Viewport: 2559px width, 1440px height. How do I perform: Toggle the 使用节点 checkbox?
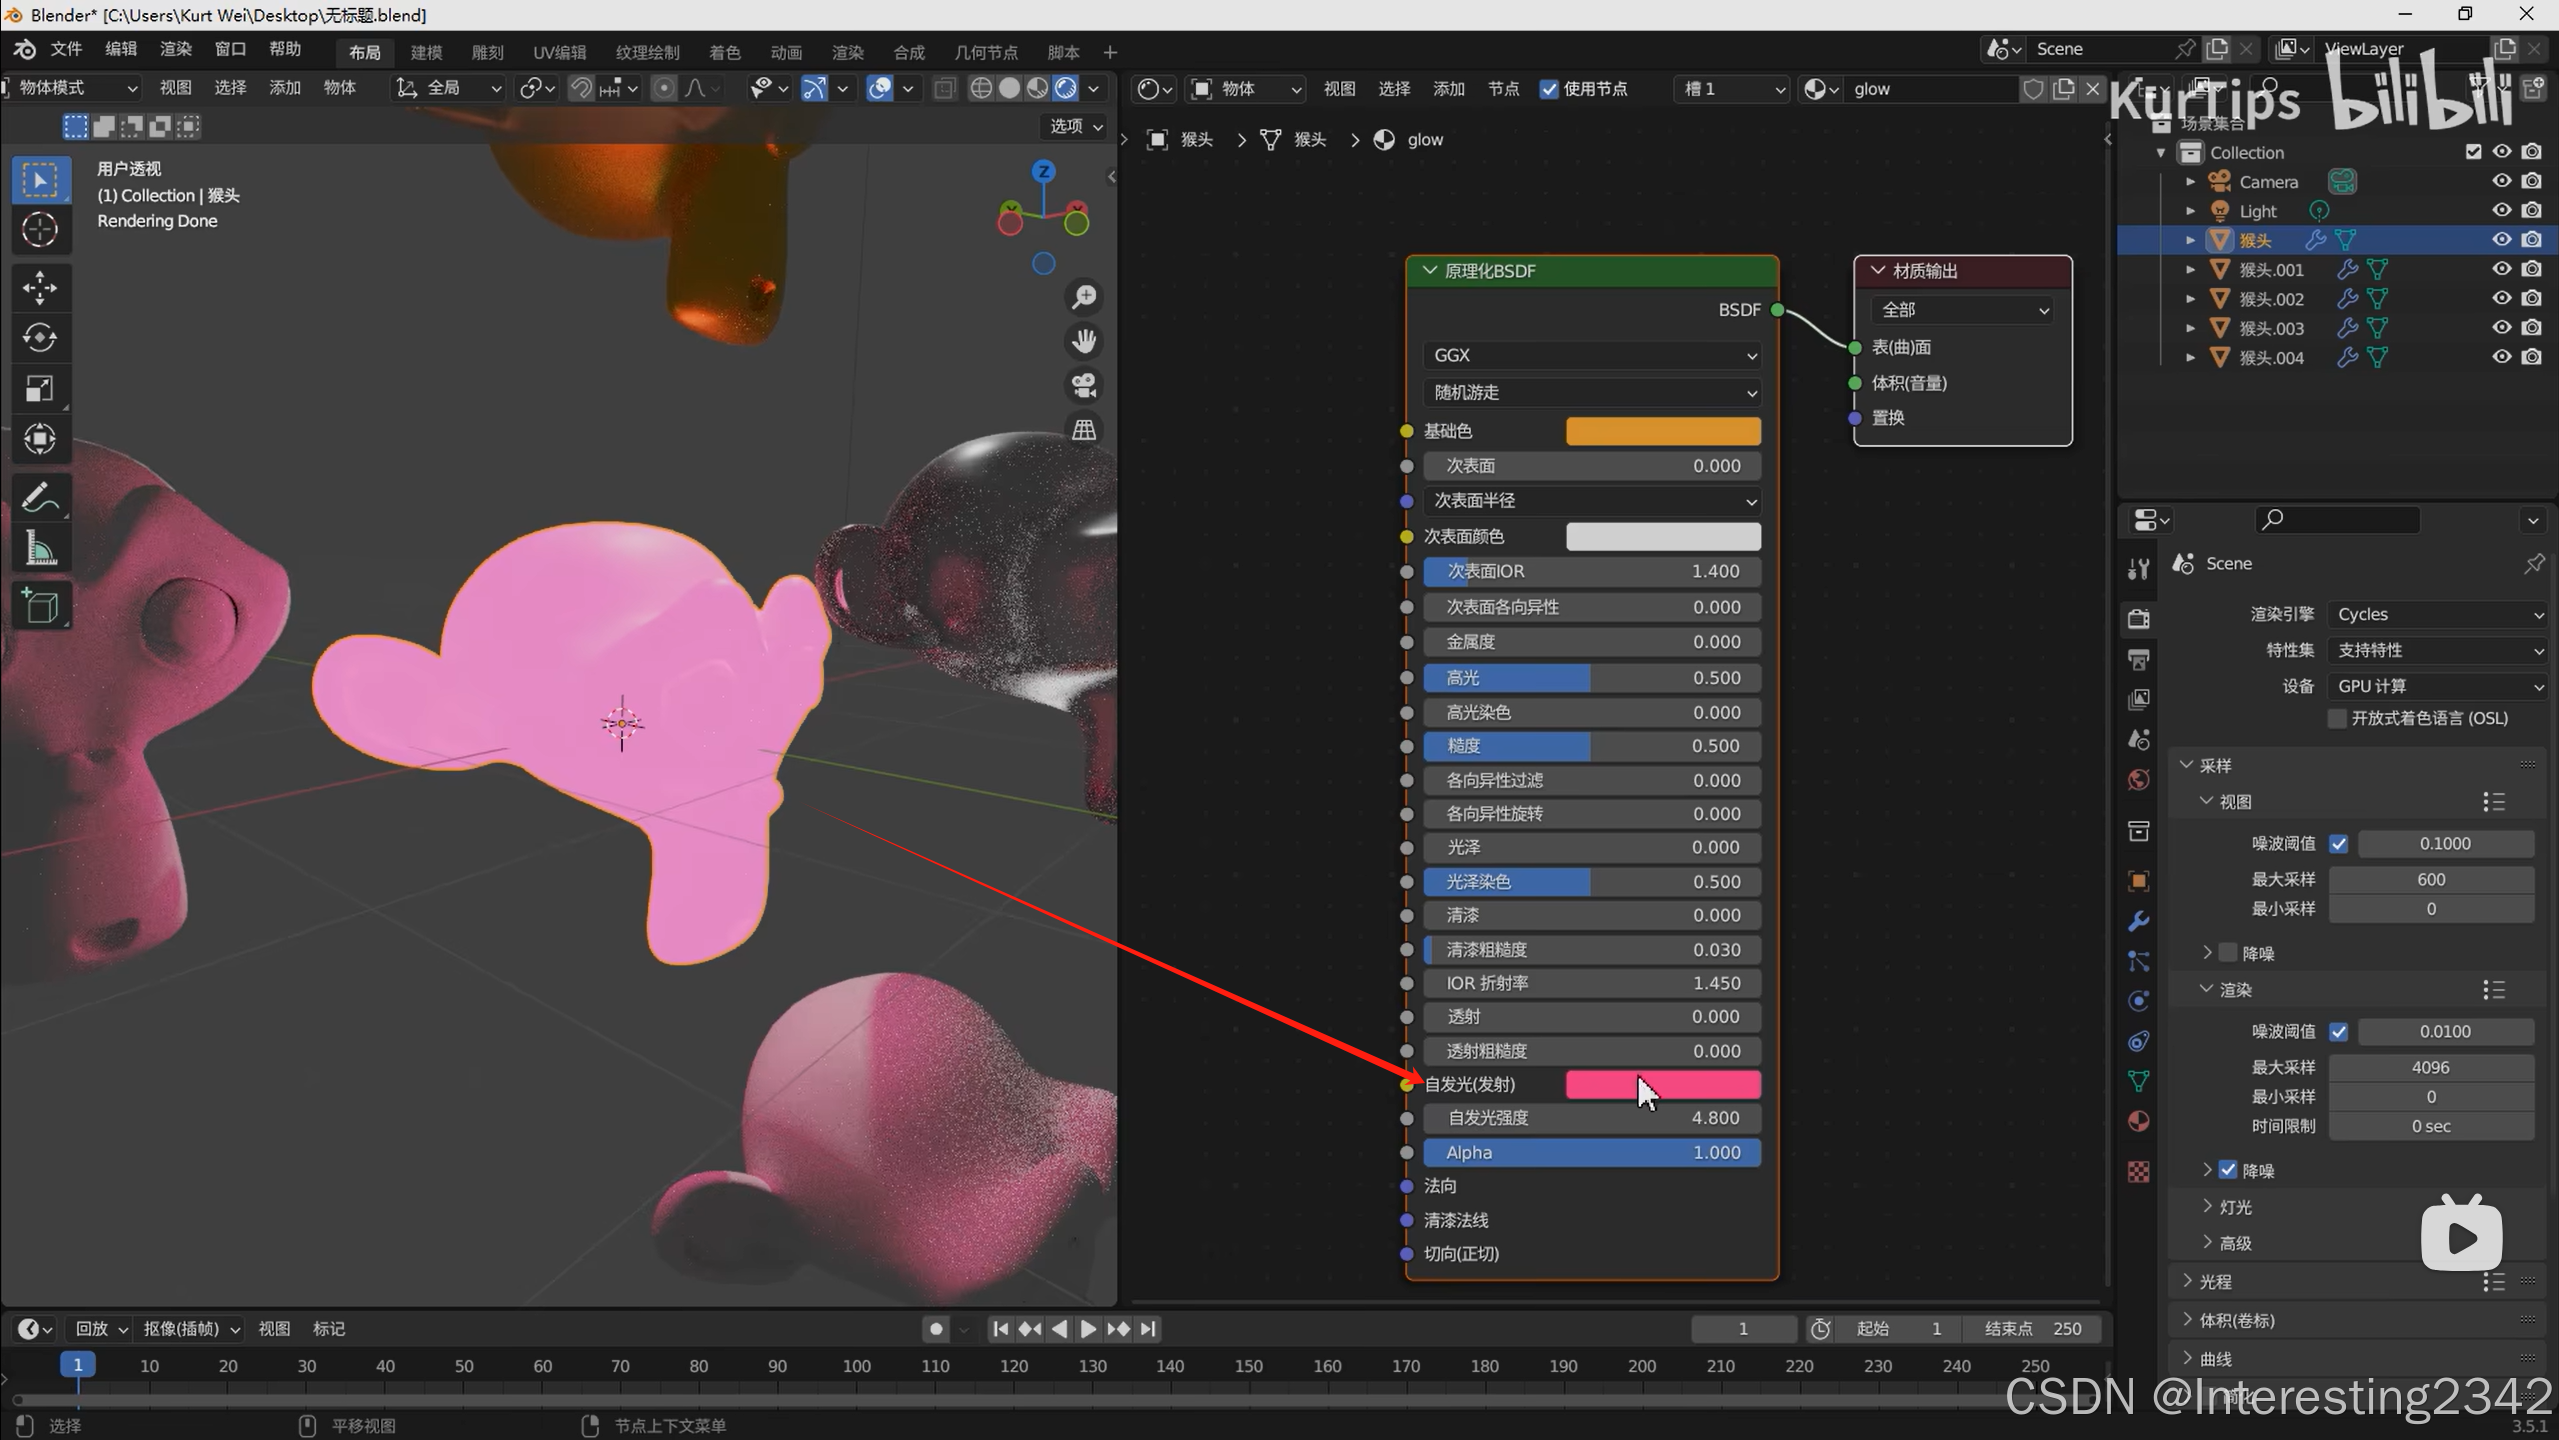pyautogui.click(x=1549, y=89)
